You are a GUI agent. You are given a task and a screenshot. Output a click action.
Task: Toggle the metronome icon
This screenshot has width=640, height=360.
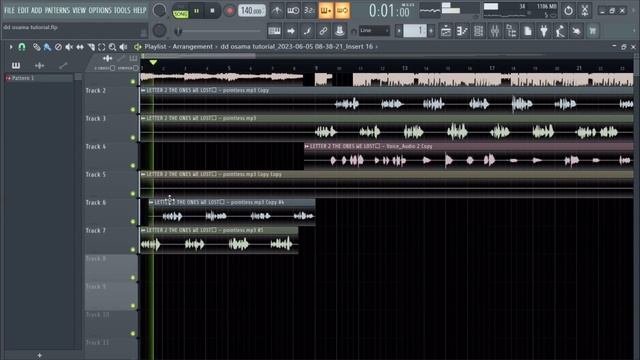[277, 11]
